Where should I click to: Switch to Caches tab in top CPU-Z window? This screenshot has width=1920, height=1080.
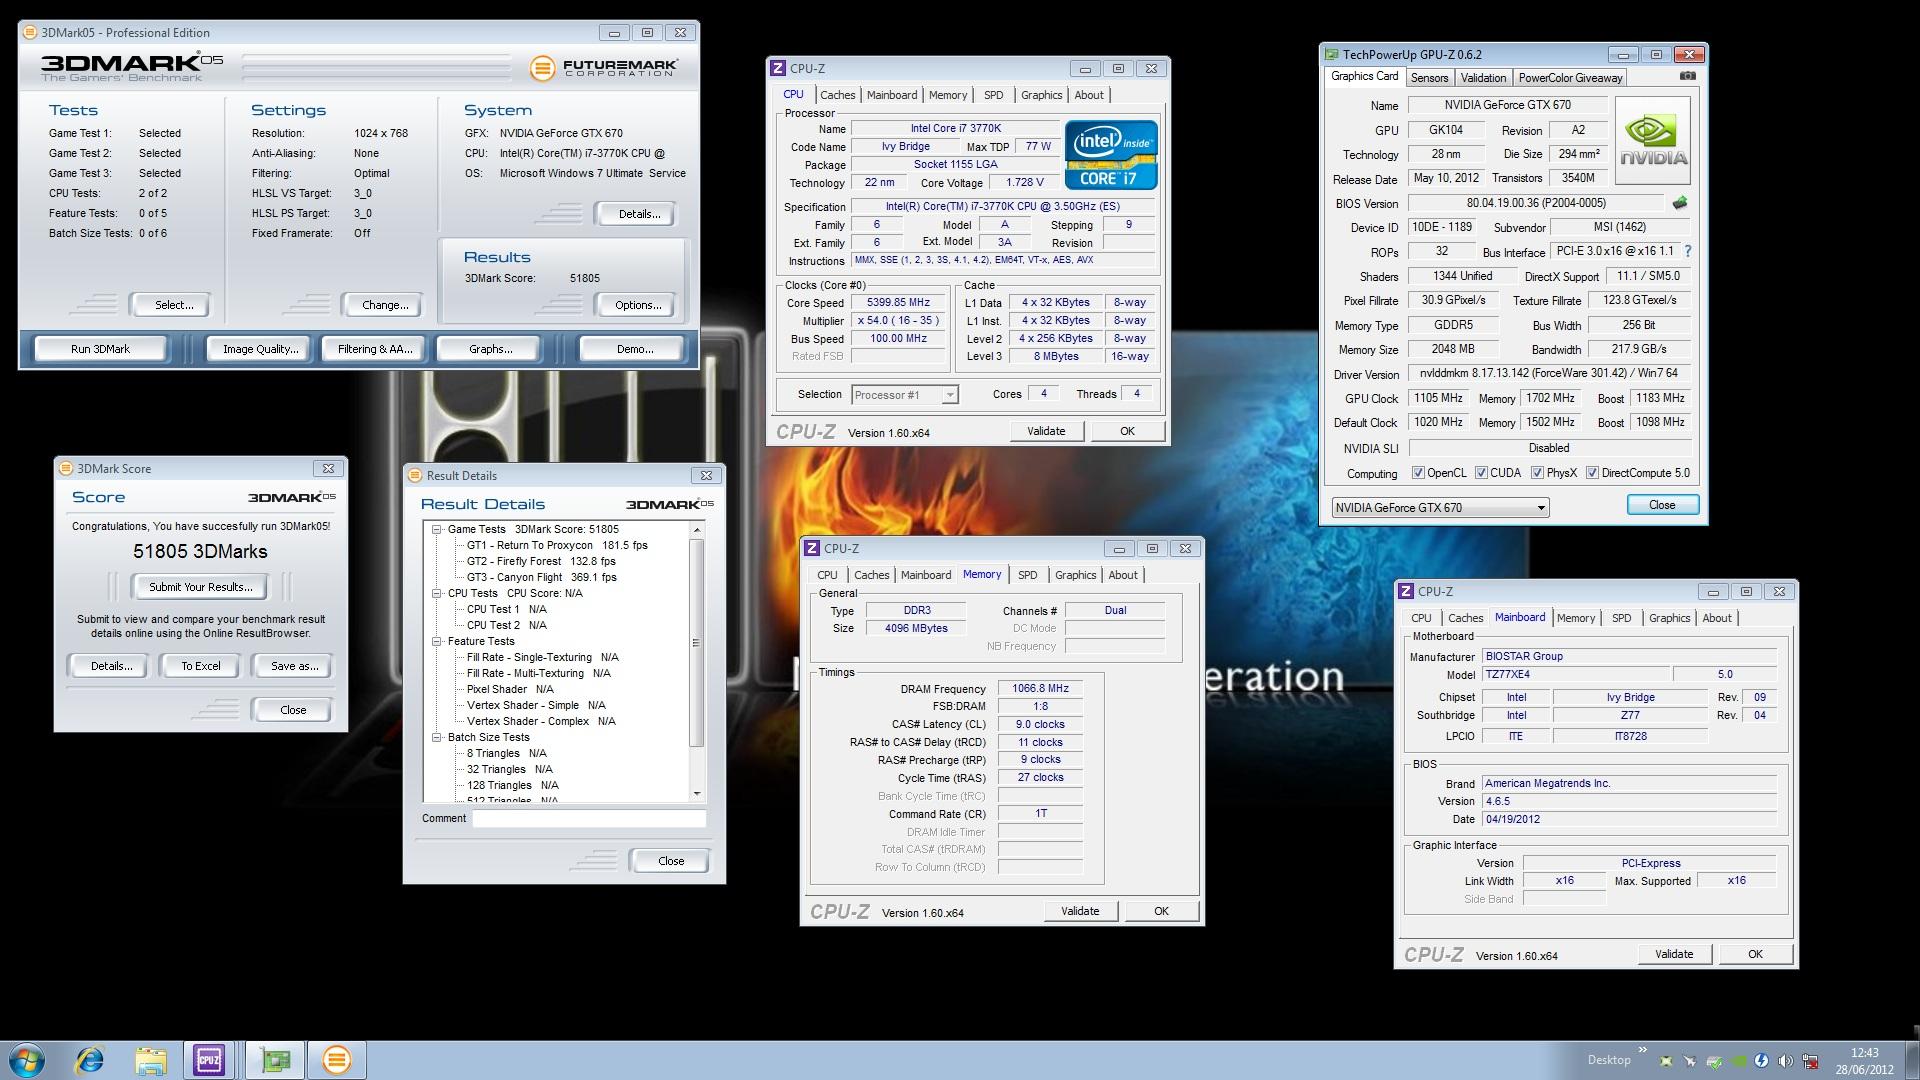(x=838, y=95)
